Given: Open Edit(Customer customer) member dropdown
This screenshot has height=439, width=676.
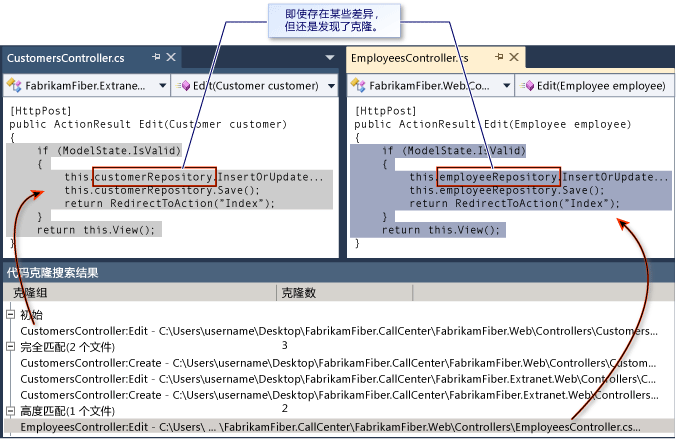Looking at the screenshot, I should tap(331, 86).
